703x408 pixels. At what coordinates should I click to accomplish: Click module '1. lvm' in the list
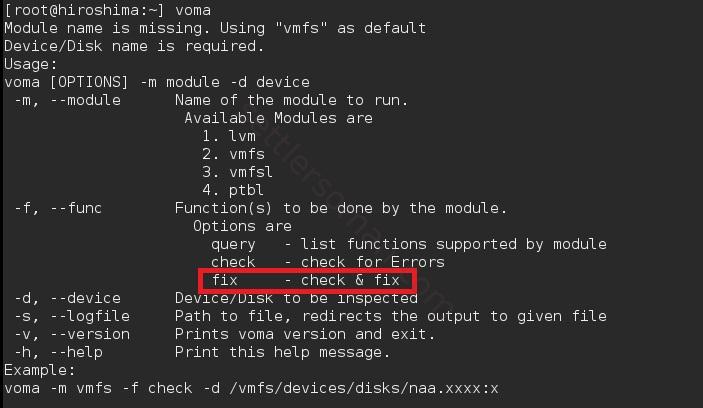(x=229, y=136)
